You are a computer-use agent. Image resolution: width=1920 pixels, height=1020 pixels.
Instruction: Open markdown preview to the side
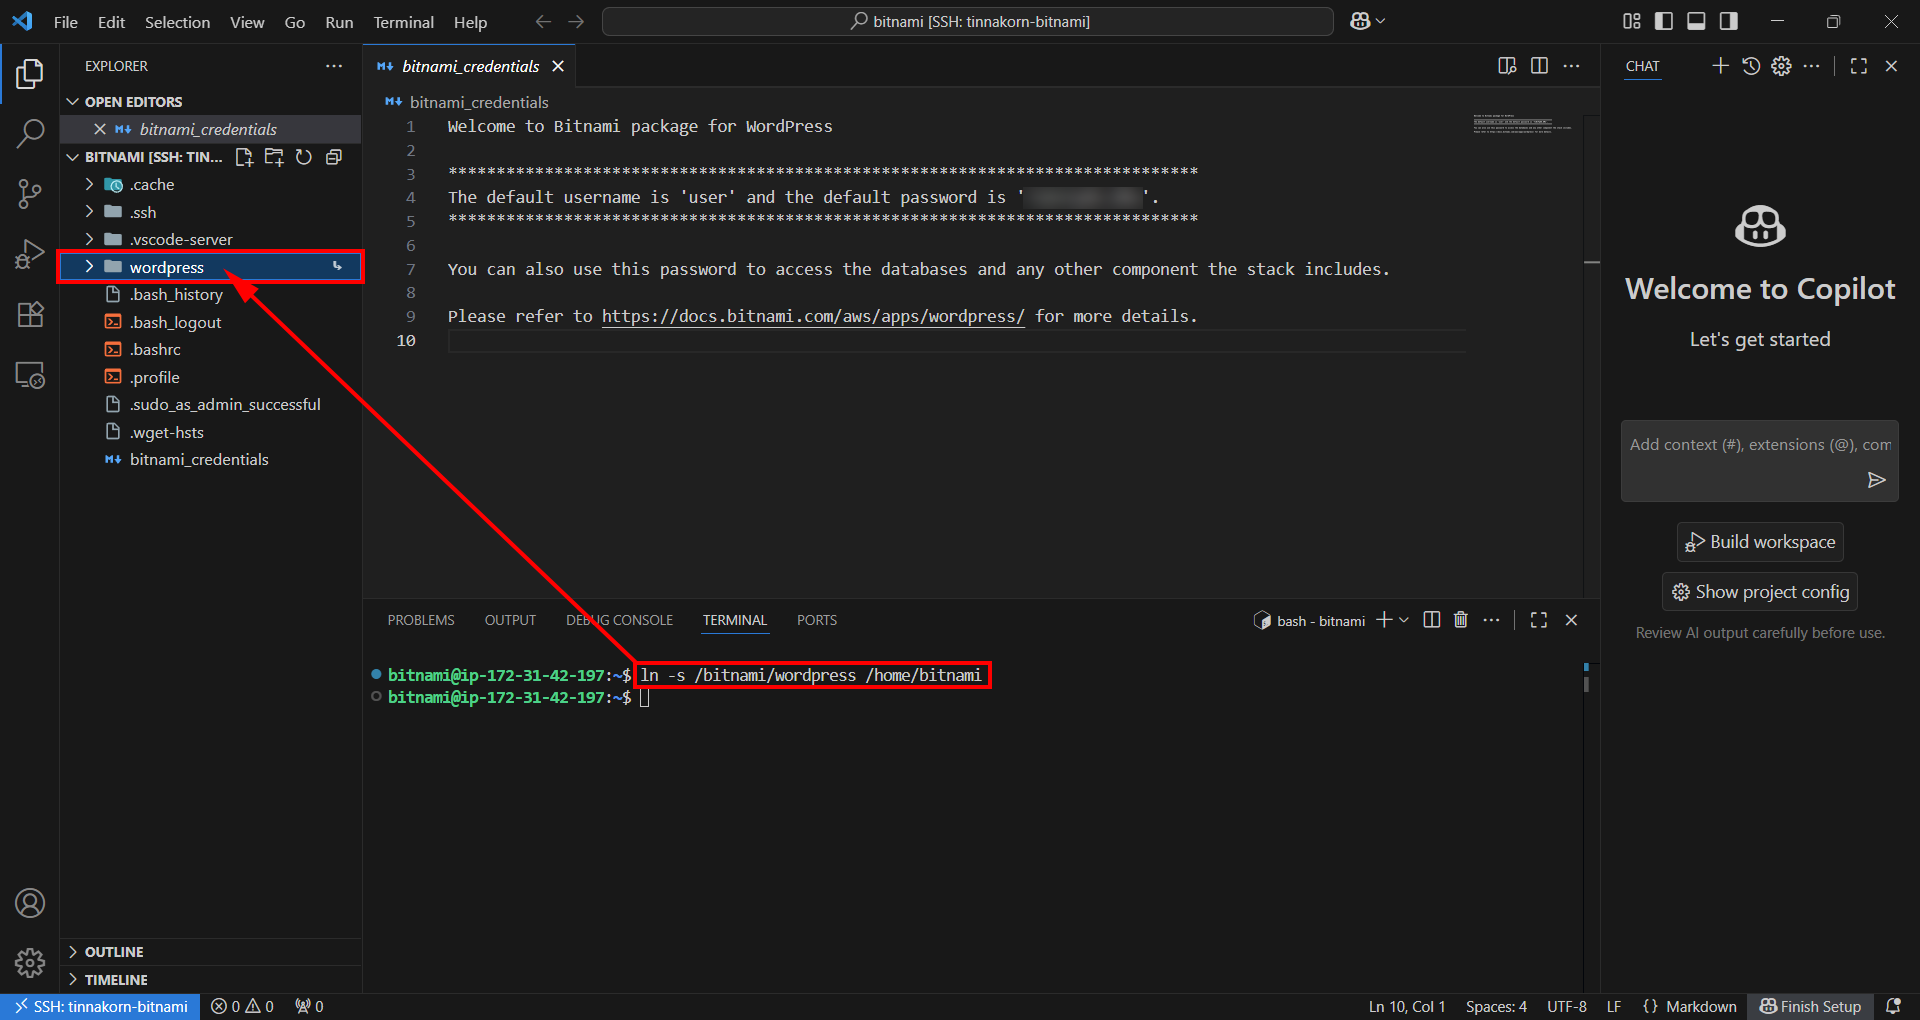1508,66
